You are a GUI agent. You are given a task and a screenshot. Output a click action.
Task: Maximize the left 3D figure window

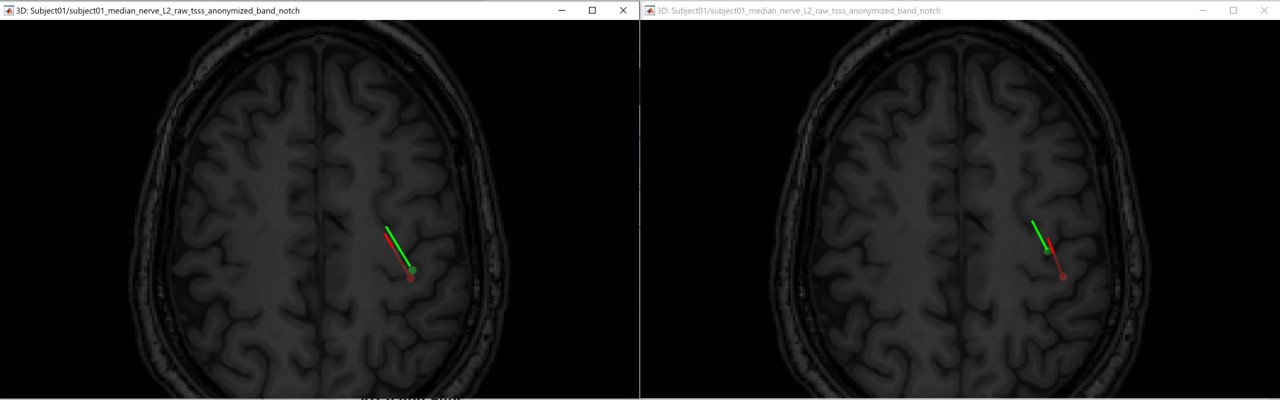[592, 10]
